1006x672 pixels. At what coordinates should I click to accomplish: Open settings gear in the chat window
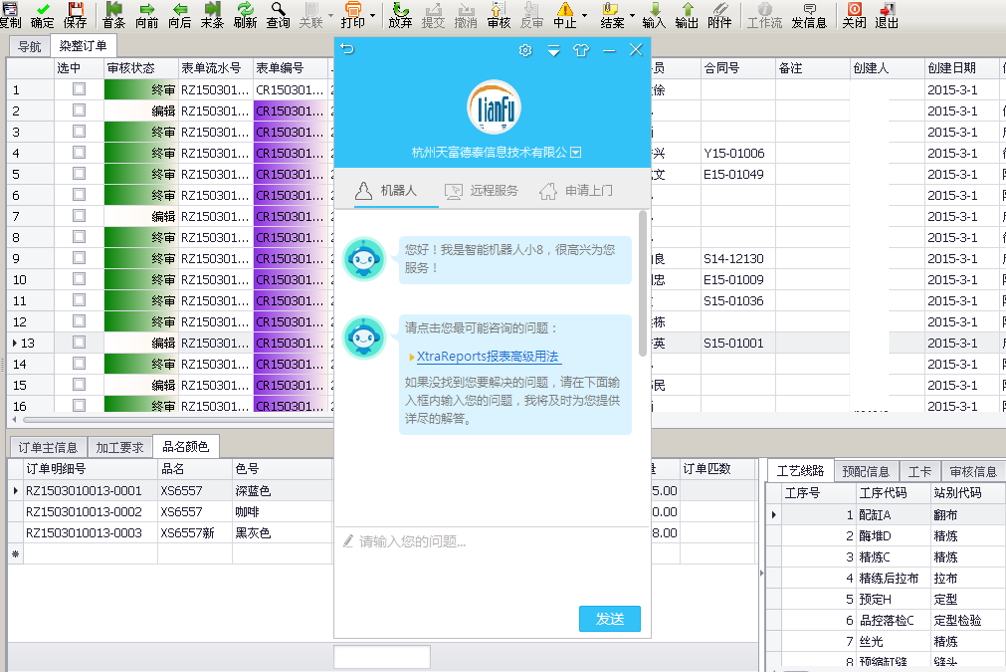[x=526, y=50]
